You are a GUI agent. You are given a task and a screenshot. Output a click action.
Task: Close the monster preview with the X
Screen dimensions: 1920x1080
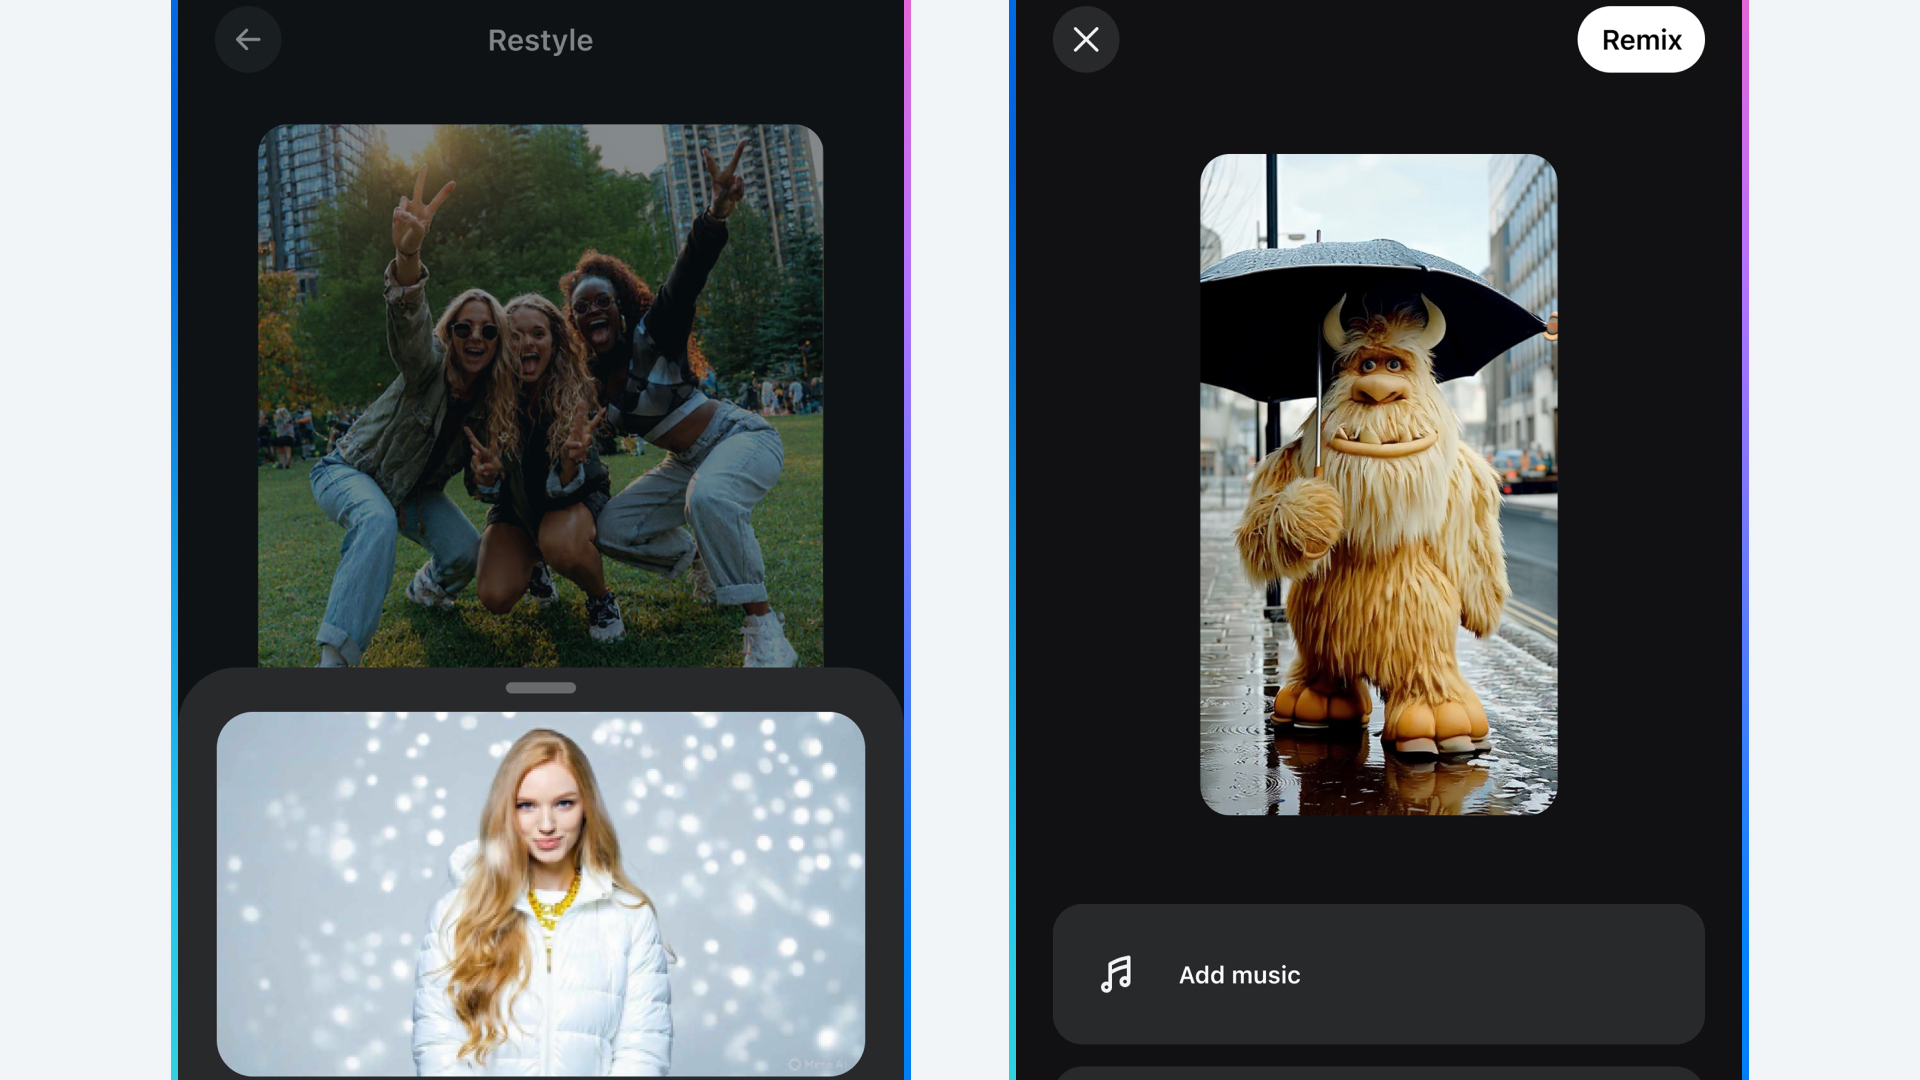(1085, 40)
